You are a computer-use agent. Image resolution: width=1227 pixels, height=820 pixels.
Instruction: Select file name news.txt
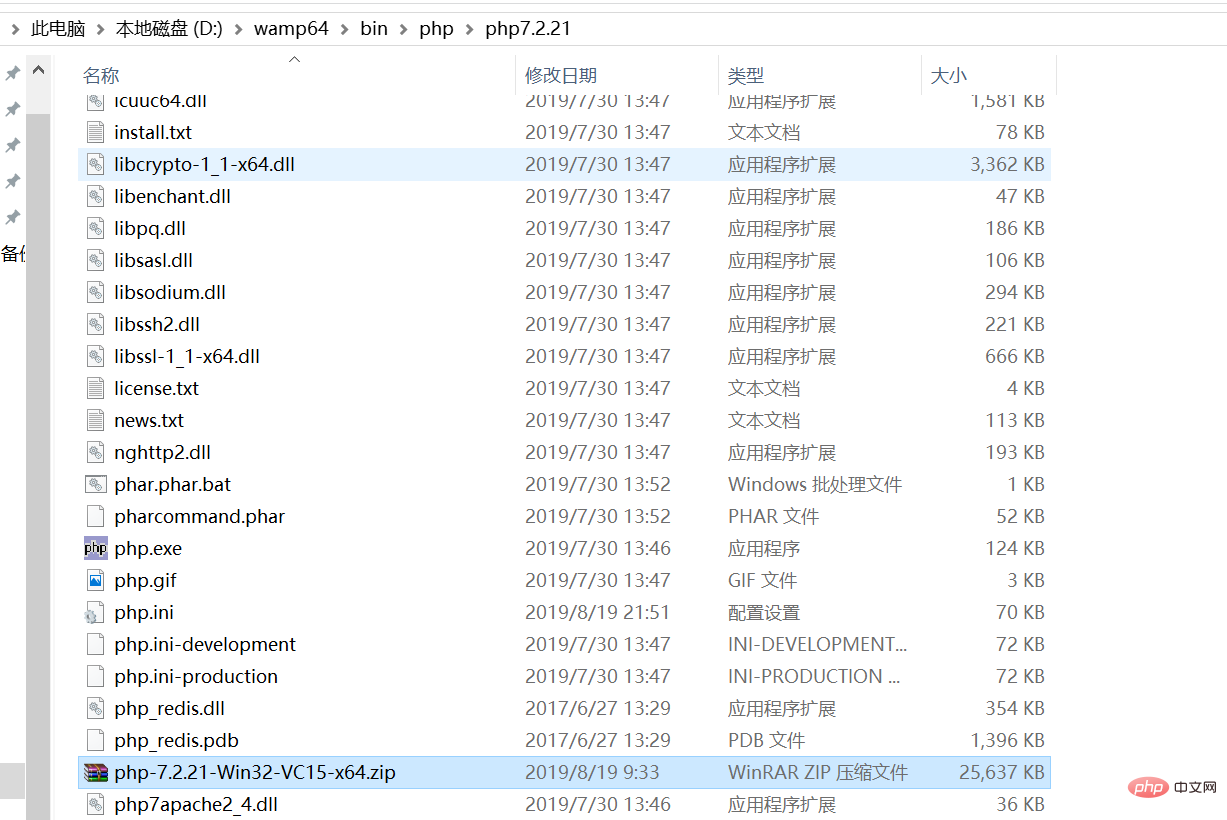[x=149, y=420]
